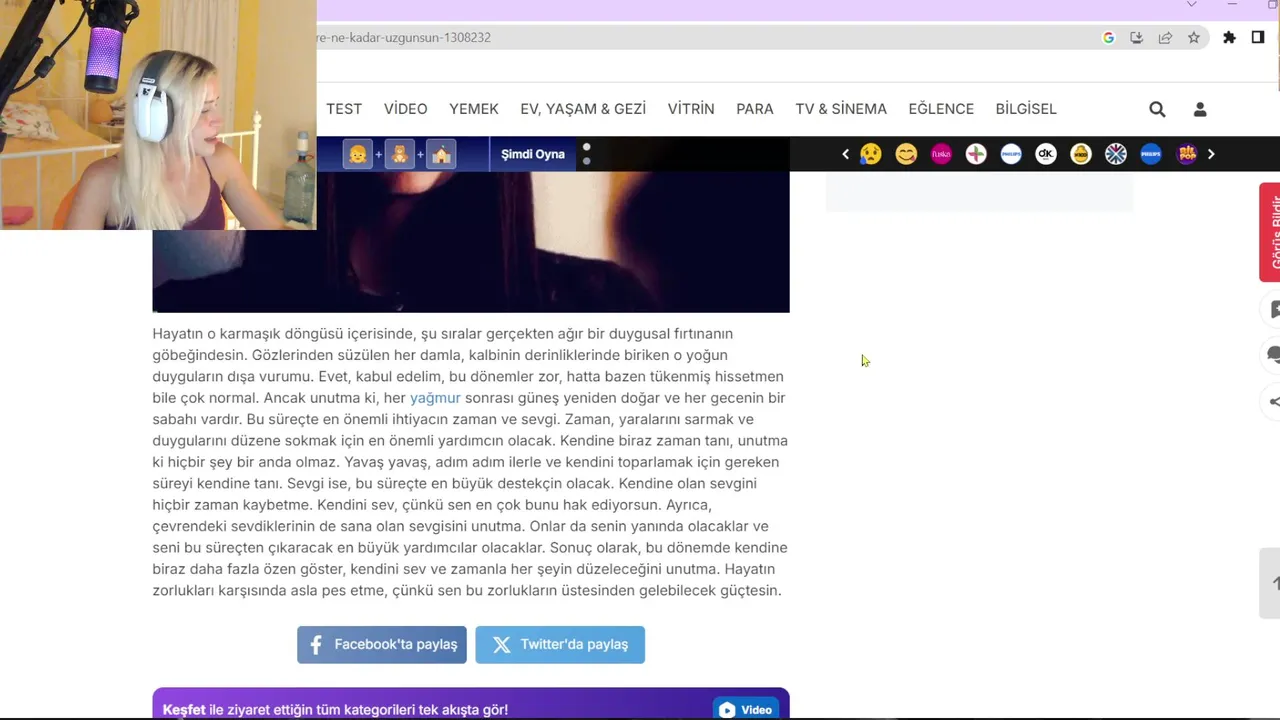Open the Görüş Bildir feedback tab
The height and width of the screenshot is (720, 1280).
1270,232
